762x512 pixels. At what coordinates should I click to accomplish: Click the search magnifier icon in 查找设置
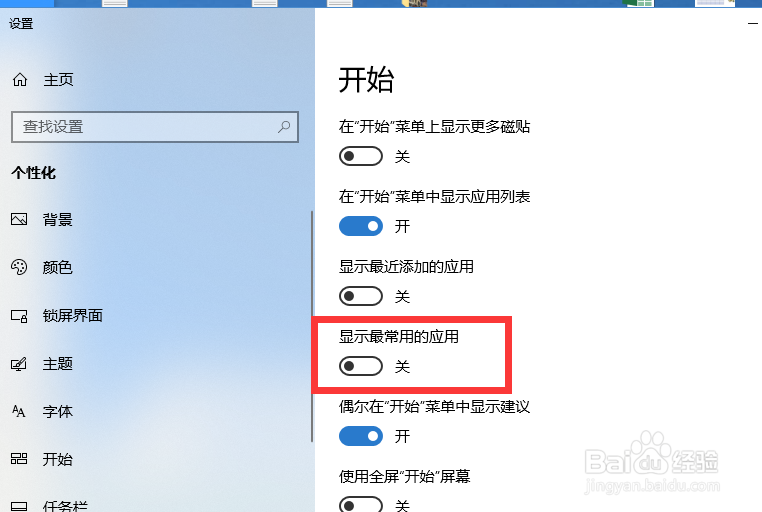284,127
